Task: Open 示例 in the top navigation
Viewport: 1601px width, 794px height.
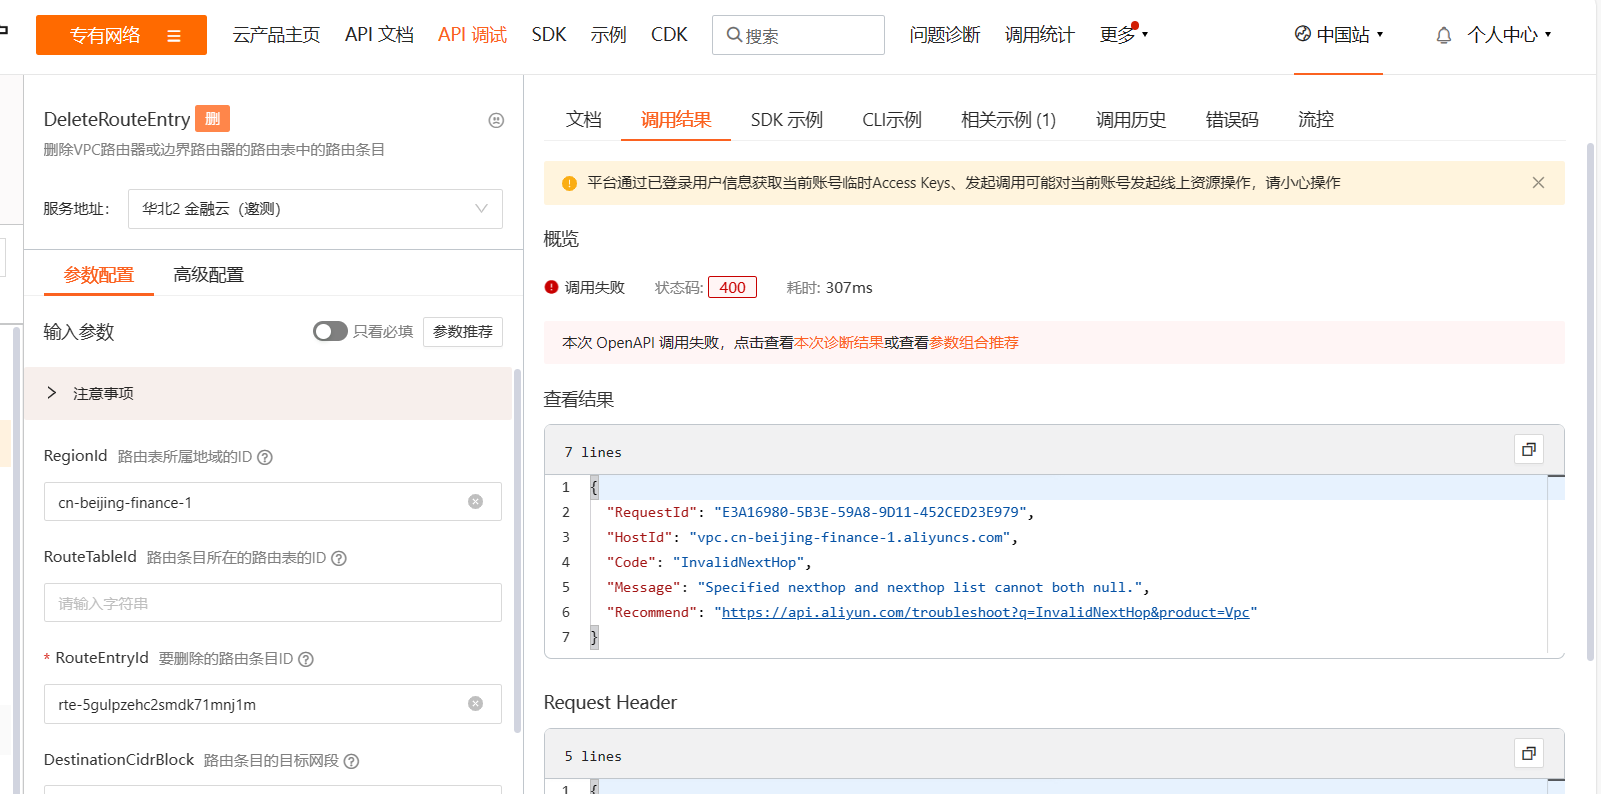Action: click(x=608, y=35)
